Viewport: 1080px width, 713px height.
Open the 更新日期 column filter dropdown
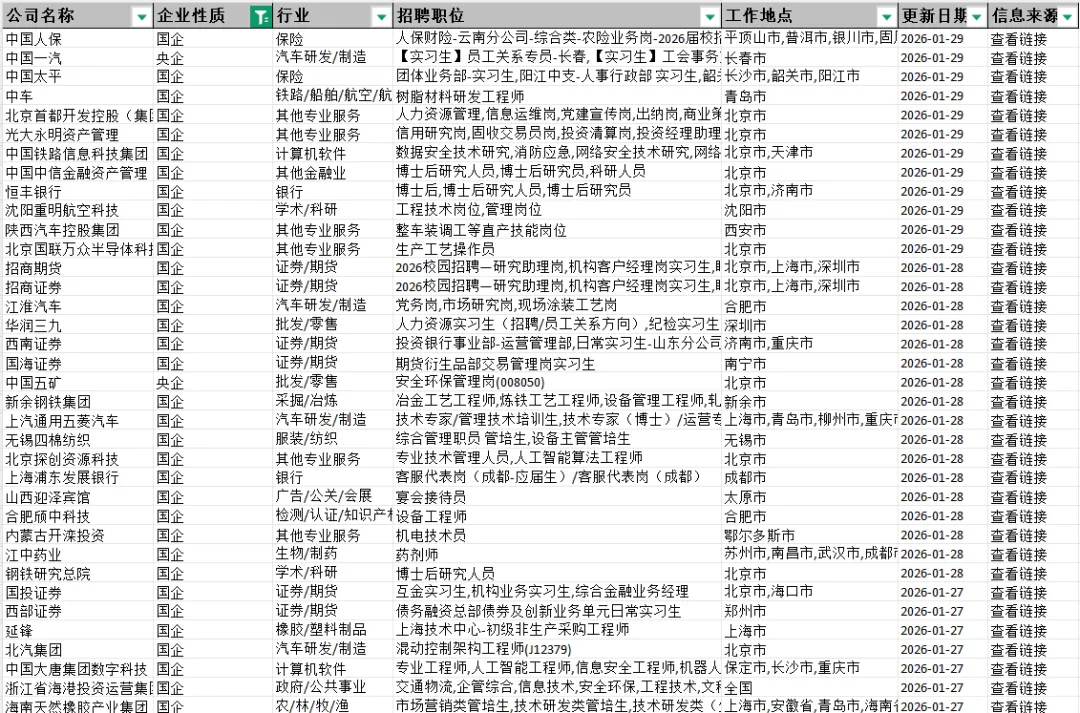pyautogui.click(x=977, y=17)
